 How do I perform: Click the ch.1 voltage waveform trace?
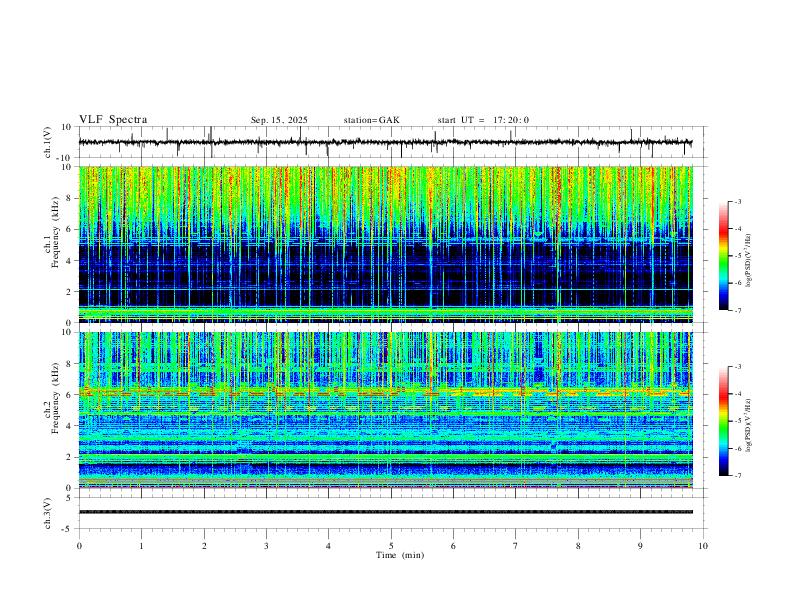(385, 142)
